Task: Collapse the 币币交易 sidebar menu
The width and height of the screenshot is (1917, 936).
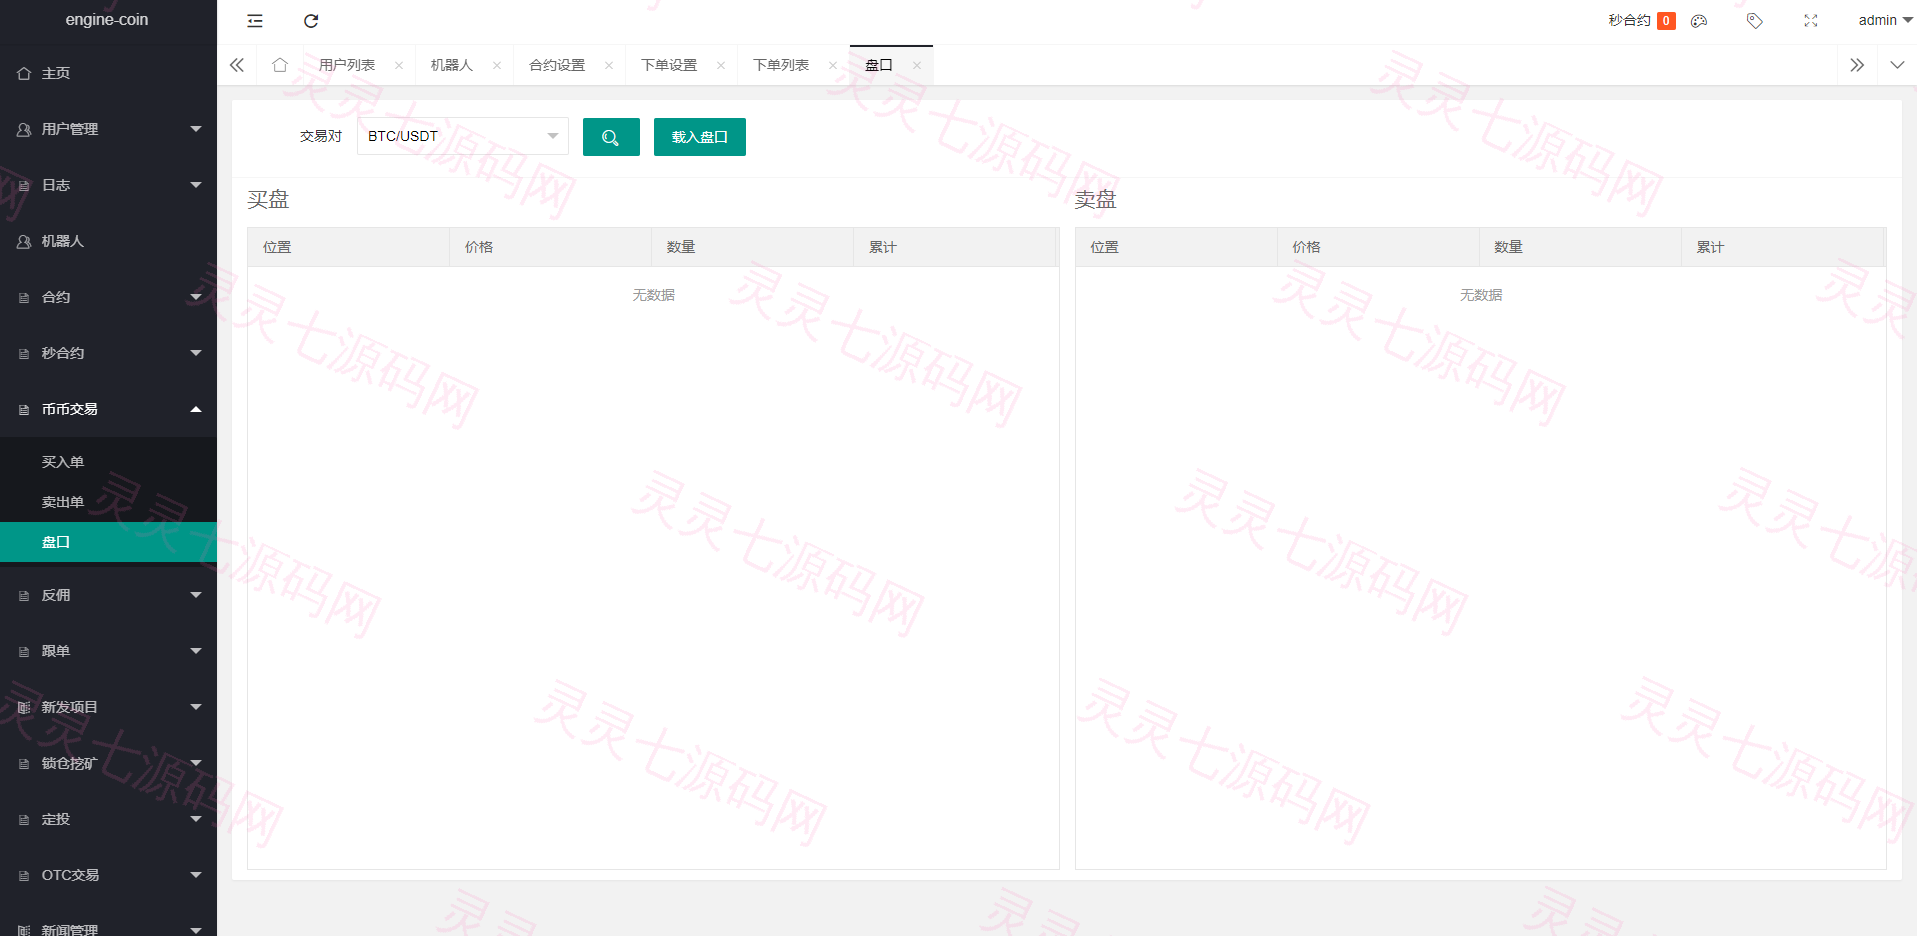Action: coord(108,409)
